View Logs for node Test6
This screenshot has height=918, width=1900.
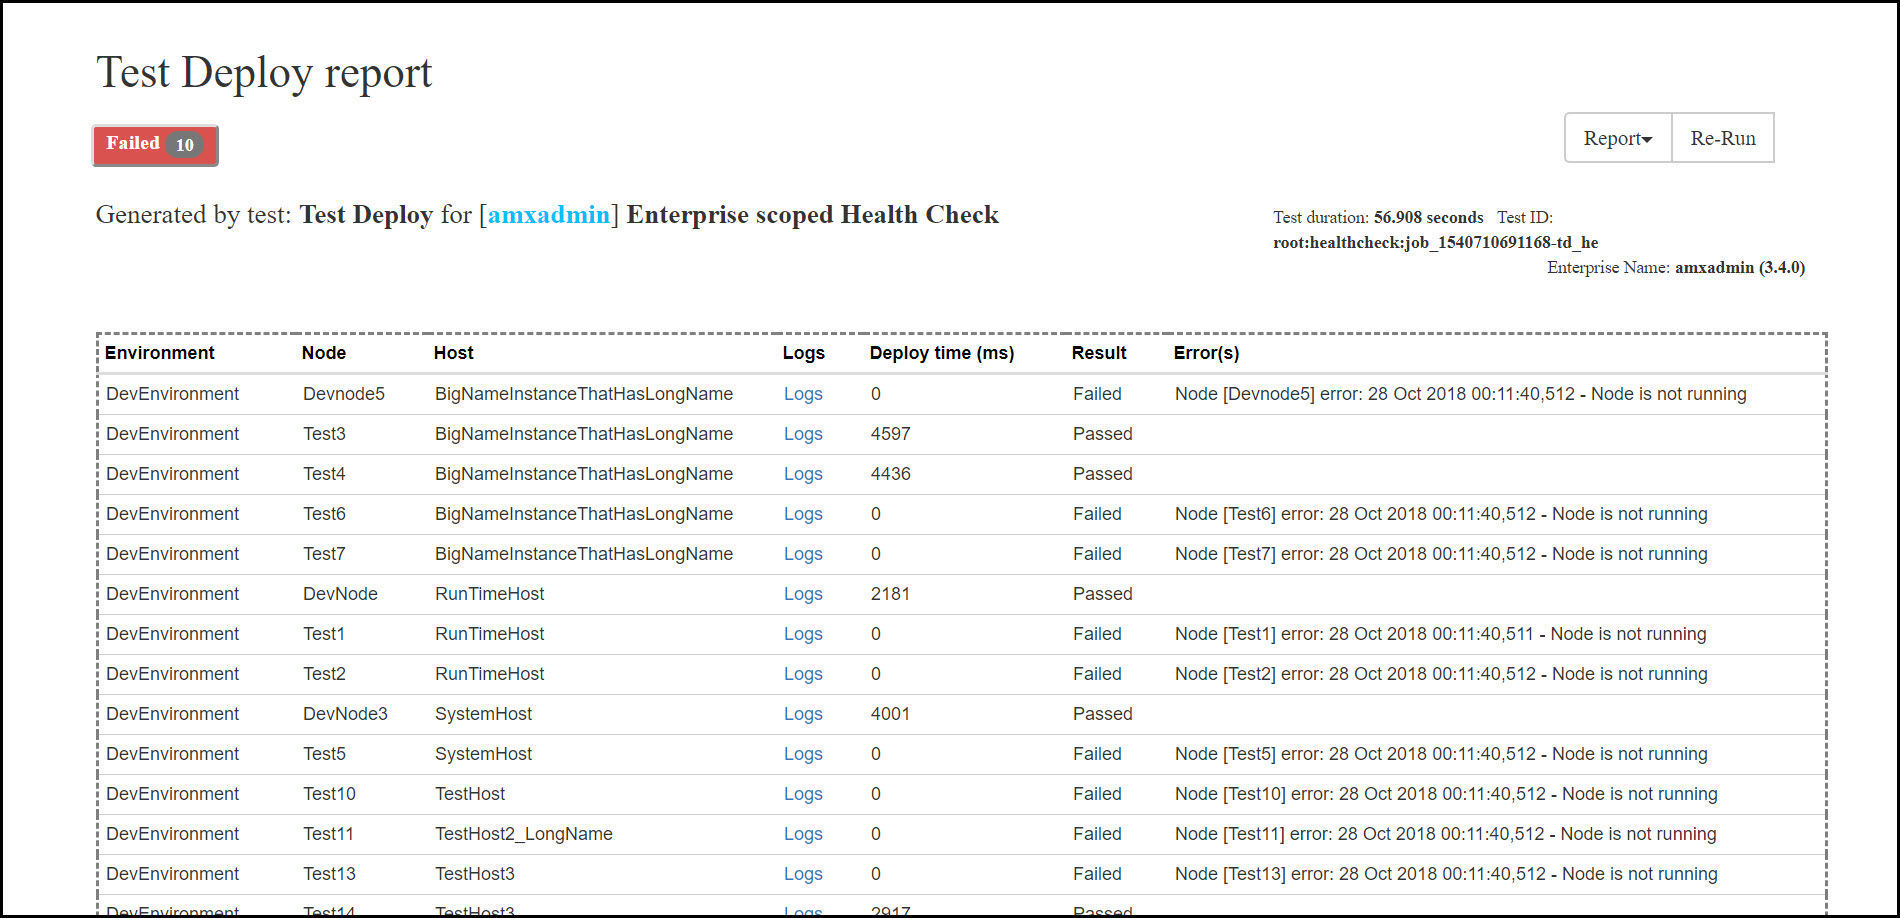[803, 514]
